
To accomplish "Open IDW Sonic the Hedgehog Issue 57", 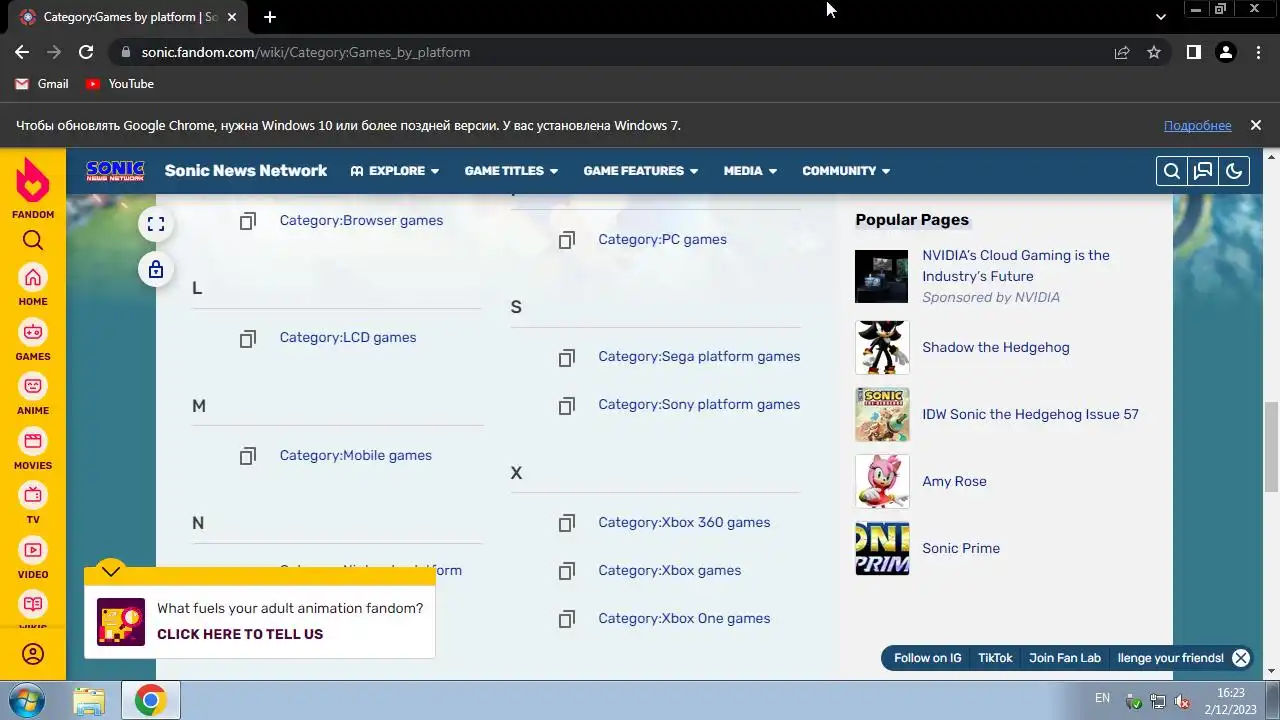I will (1030, 414).
